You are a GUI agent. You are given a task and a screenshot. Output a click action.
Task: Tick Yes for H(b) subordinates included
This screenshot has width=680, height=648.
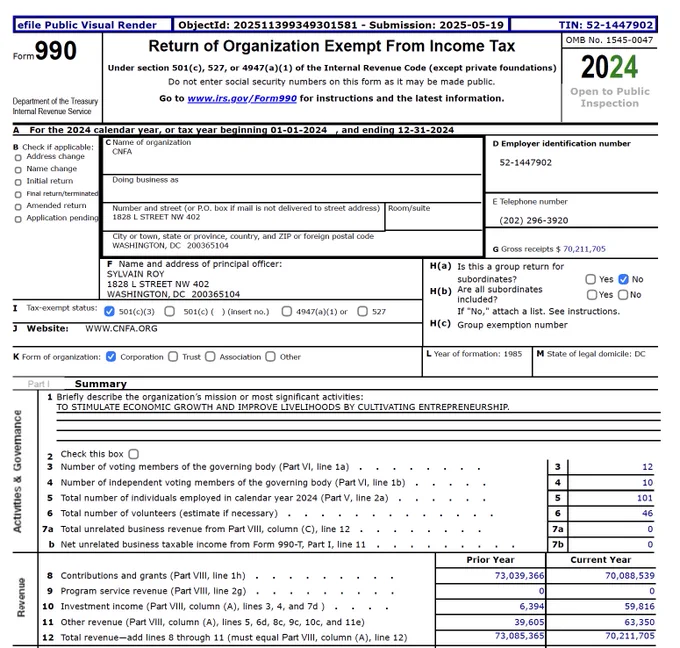click(592, 295)
